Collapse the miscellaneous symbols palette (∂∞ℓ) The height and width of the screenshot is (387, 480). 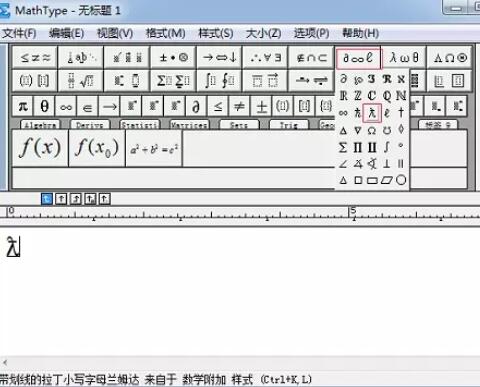[x=358, y=58]
